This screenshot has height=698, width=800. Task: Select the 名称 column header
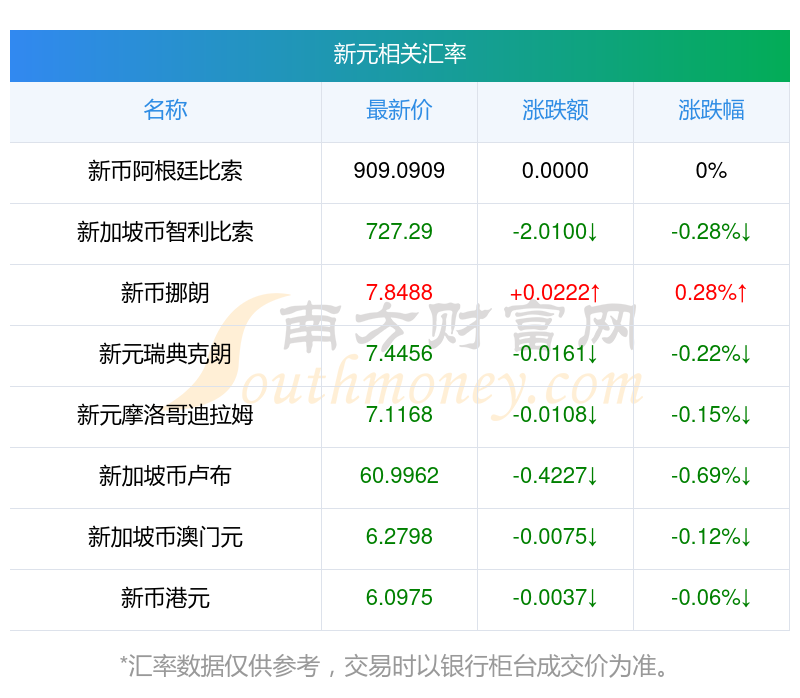point(165,110)
